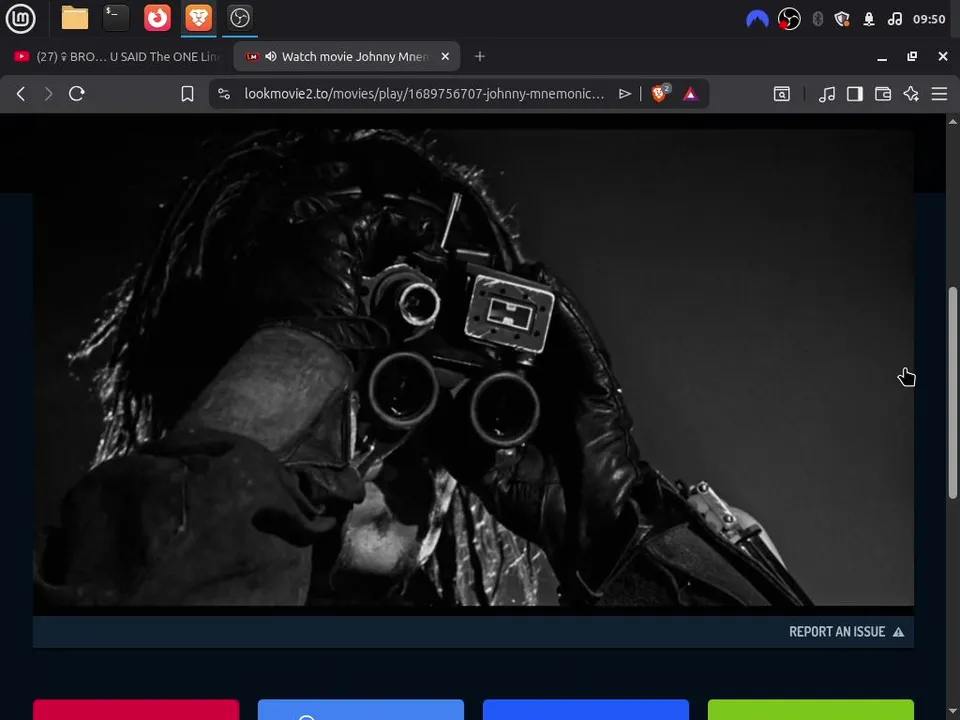Go back to the previous page
Viewport: 960px width, 720px height.
(x=21, y=94)
